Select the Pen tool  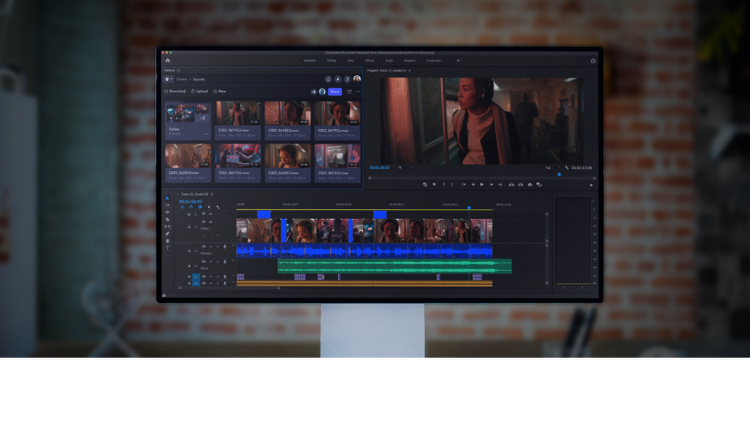tap(167, 234)
